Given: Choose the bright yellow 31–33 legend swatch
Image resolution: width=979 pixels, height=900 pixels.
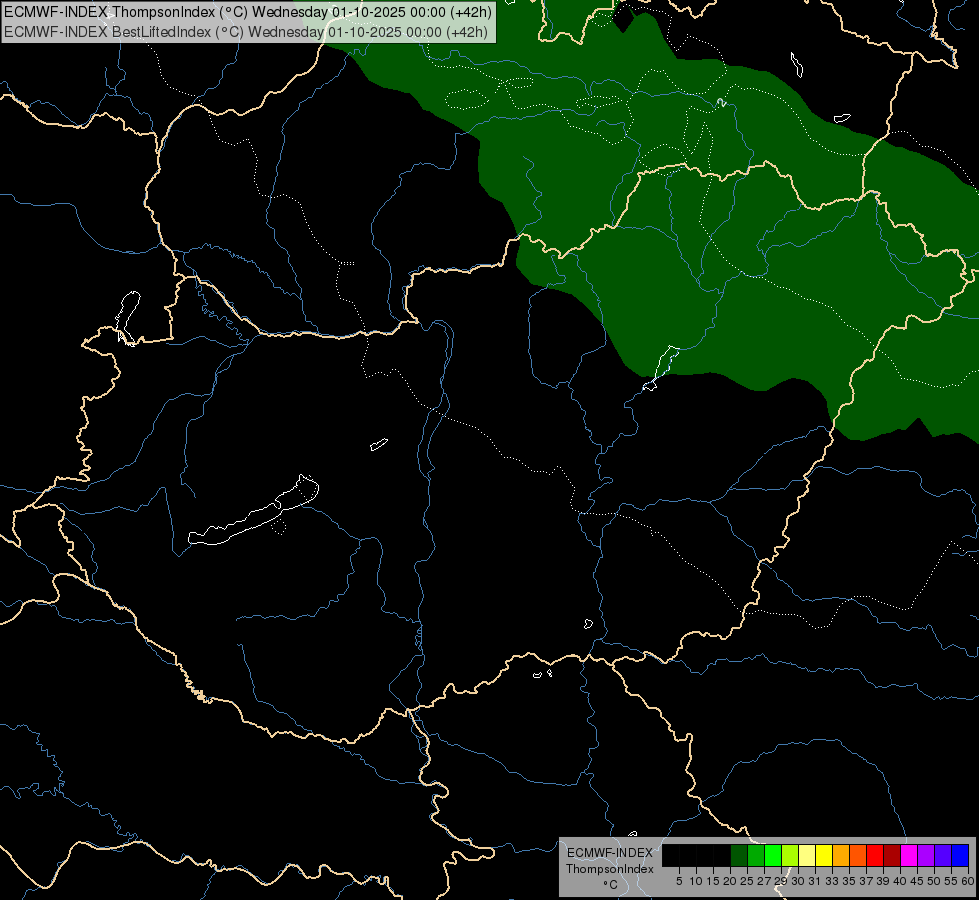Looking at the screenshot, I should [824, 855].
